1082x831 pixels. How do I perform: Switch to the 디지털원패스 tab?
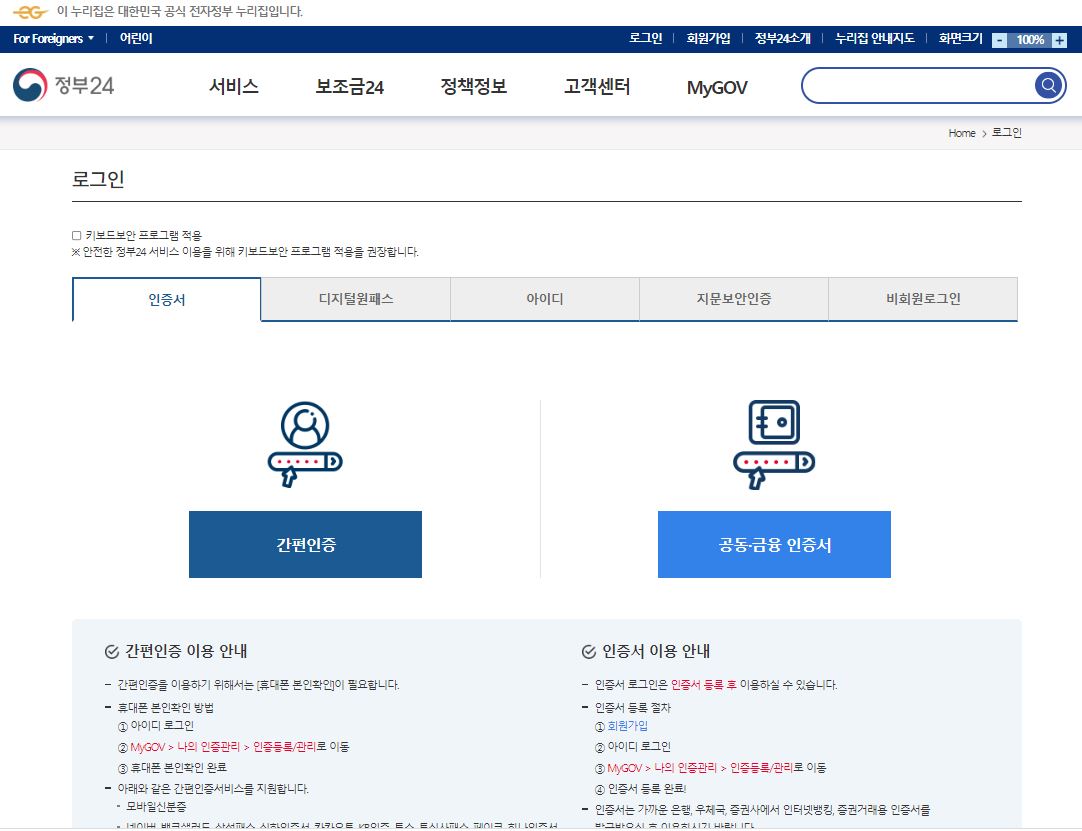tap(355, 299)
